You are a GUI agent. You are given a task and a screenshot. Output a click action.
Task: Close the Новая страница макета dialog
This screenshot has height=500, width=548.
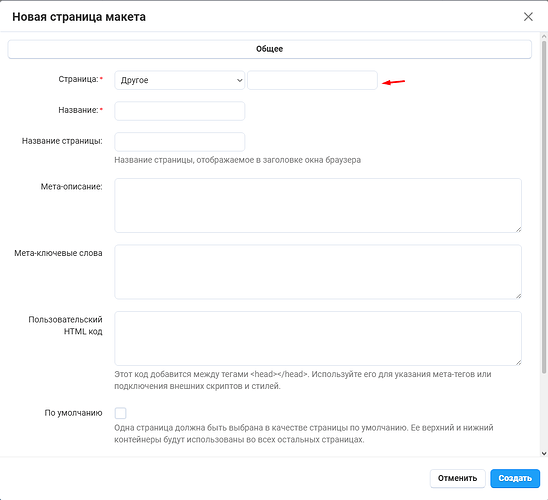[x=528, y=16]
